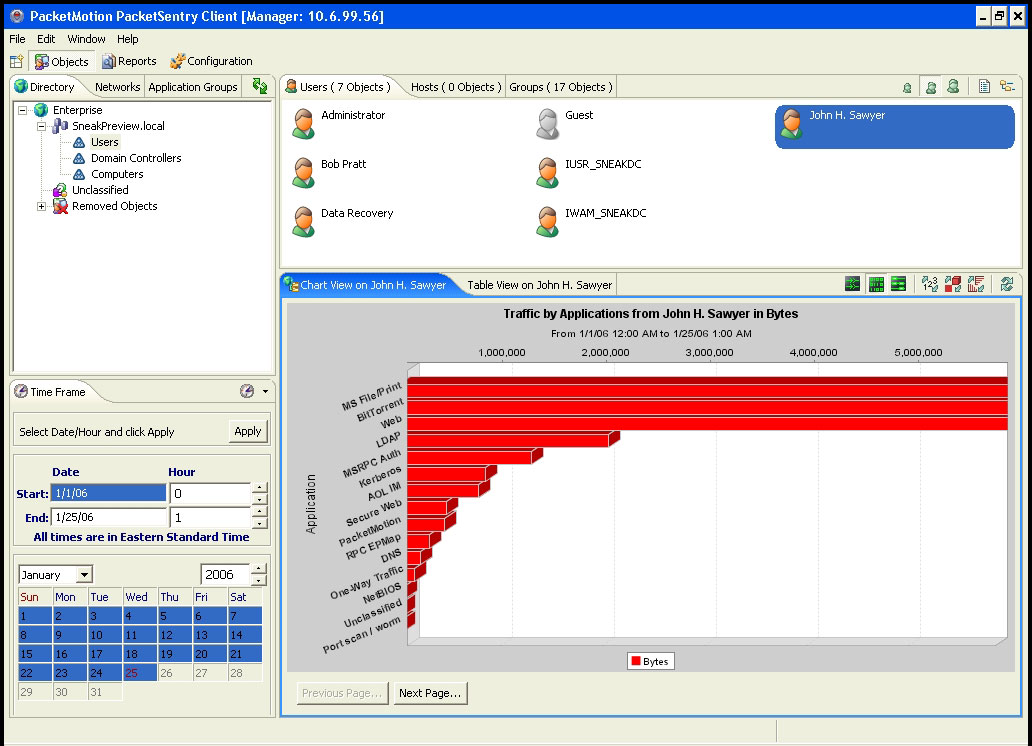Open Table View on John H. Sawyer tab
This screenshot has height=746, width=1032.
coord(540,285)
